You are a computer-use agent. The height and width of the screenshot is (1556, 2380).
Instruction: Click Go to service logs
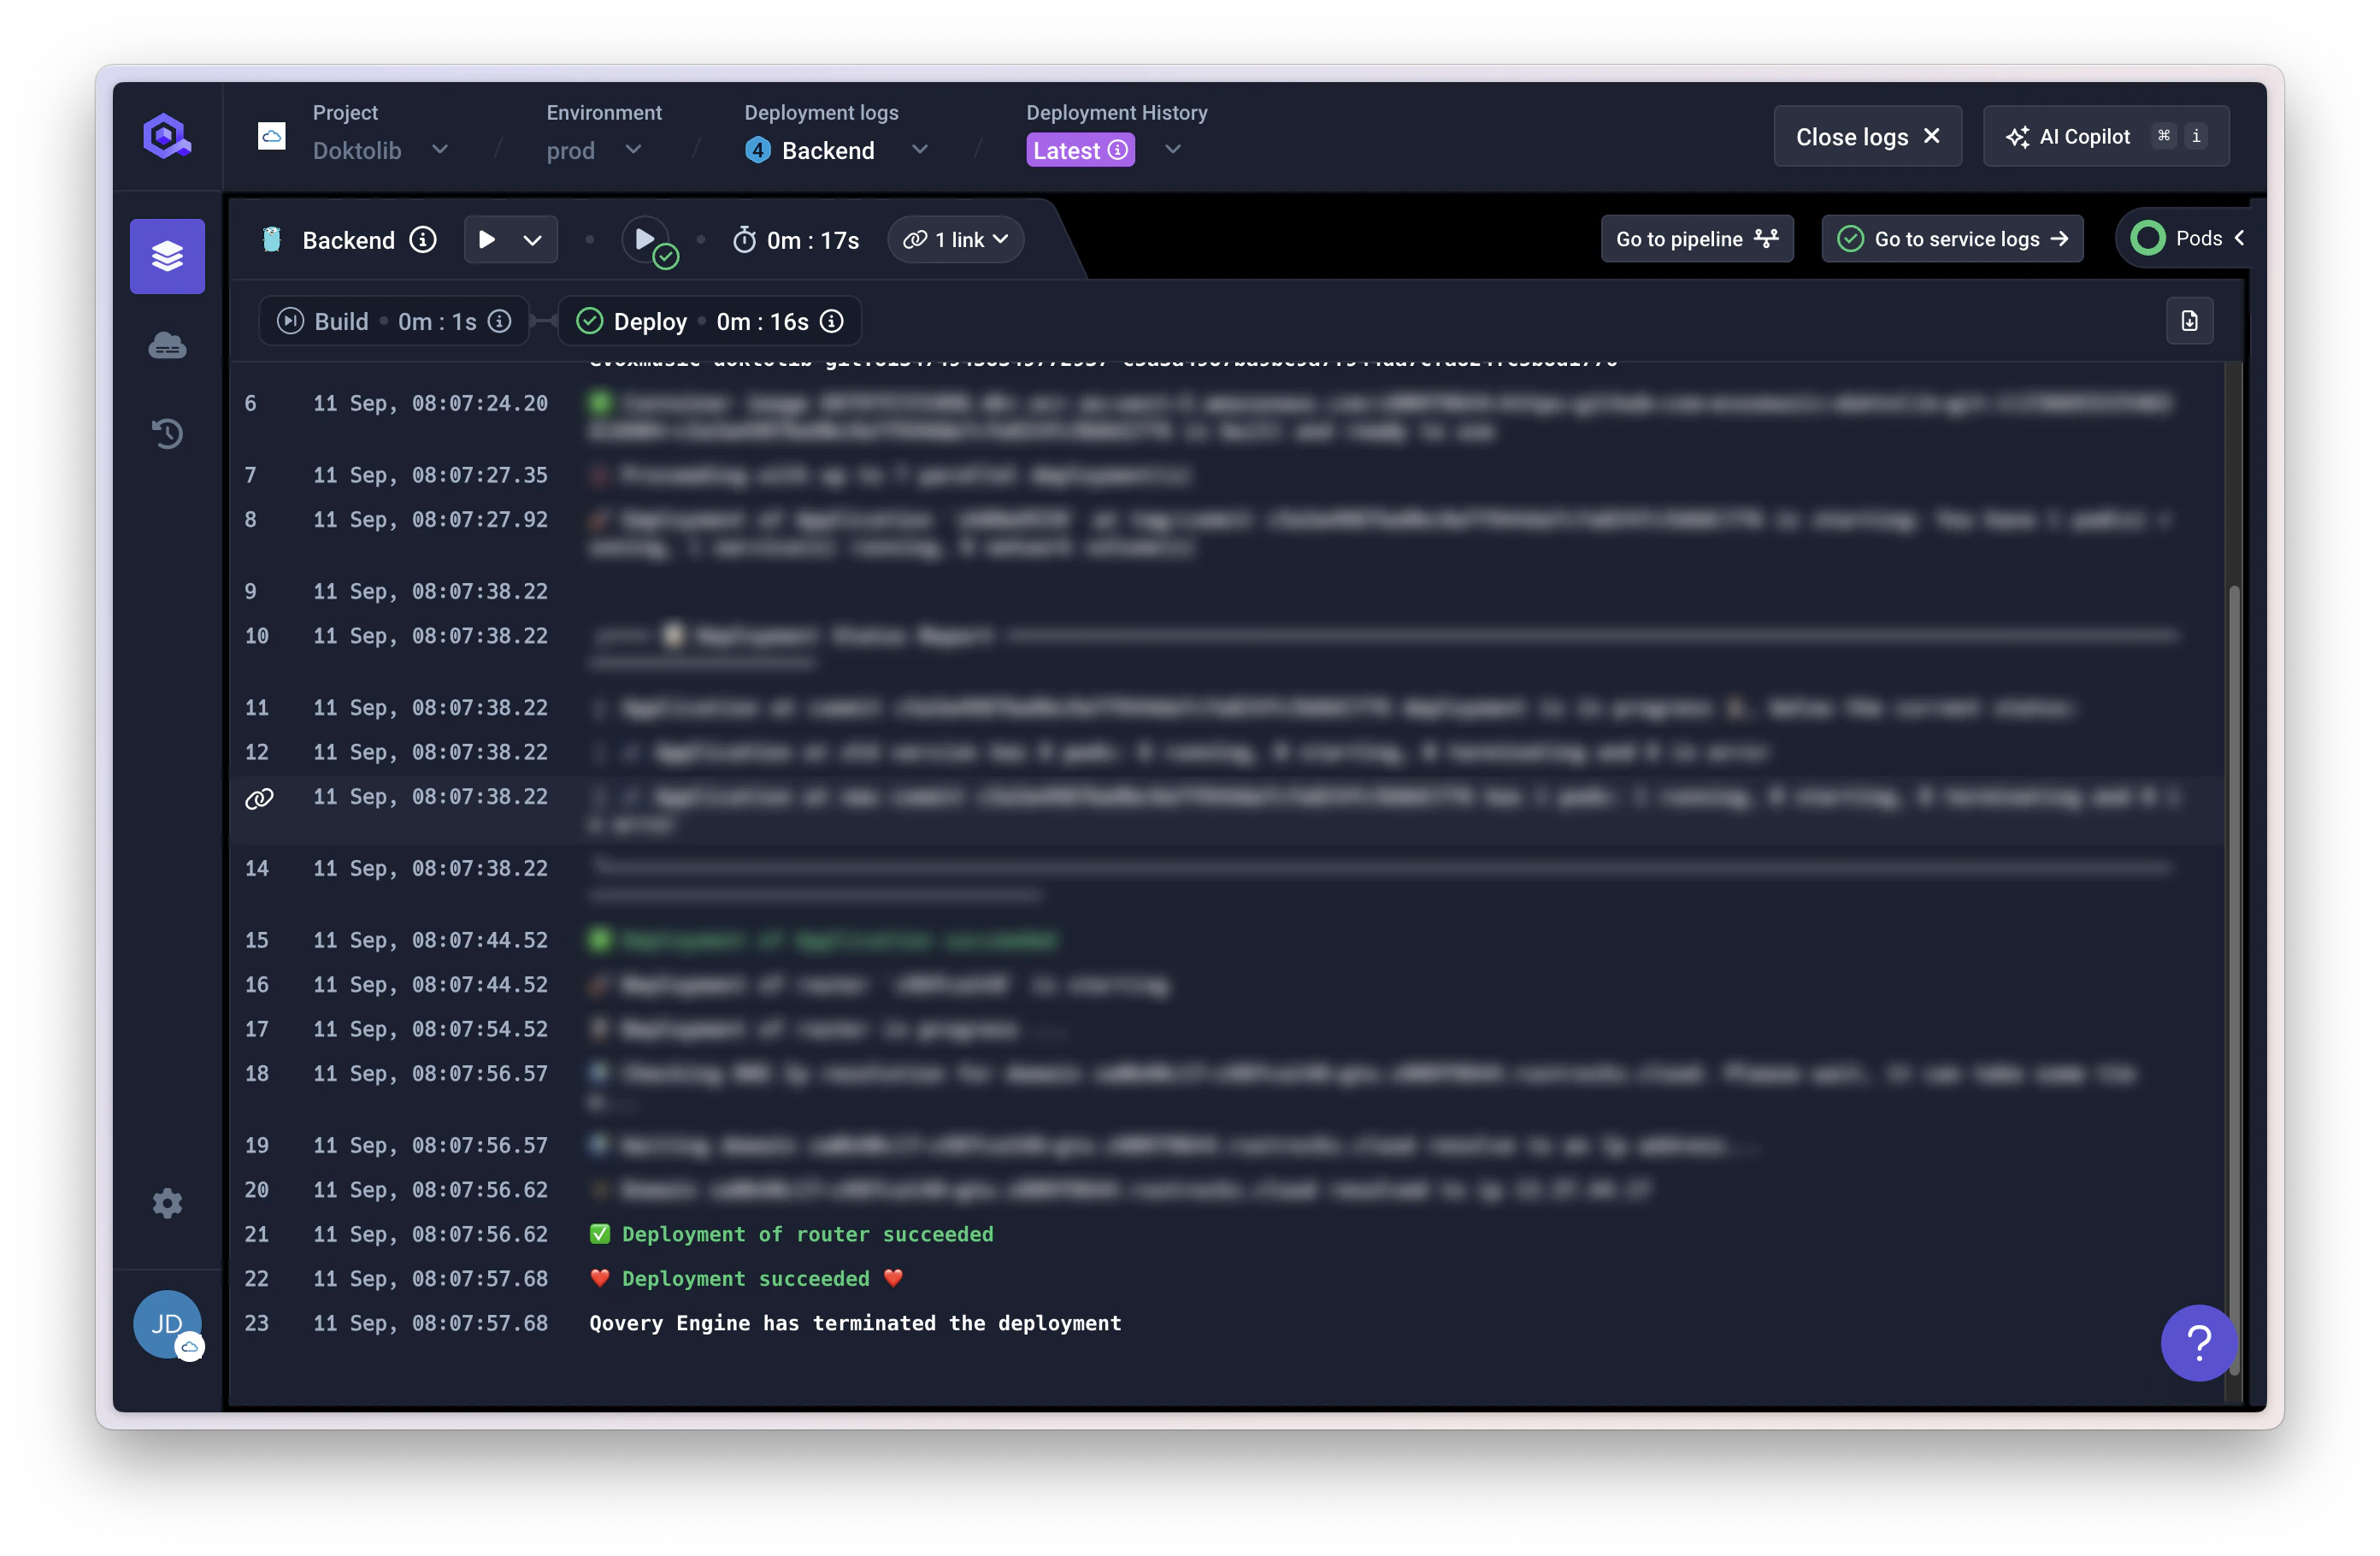tap(1952, 239)
